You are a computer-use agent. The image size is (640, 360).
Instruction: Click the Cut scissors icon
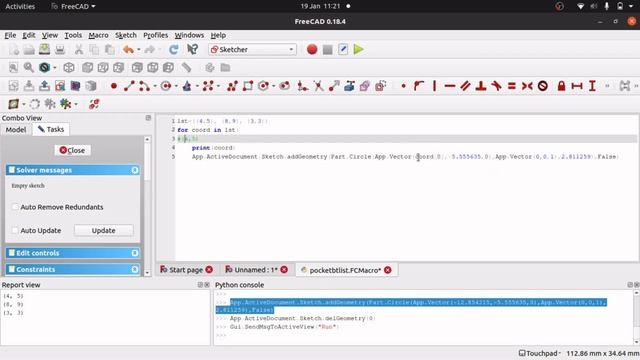click(78, 49)
